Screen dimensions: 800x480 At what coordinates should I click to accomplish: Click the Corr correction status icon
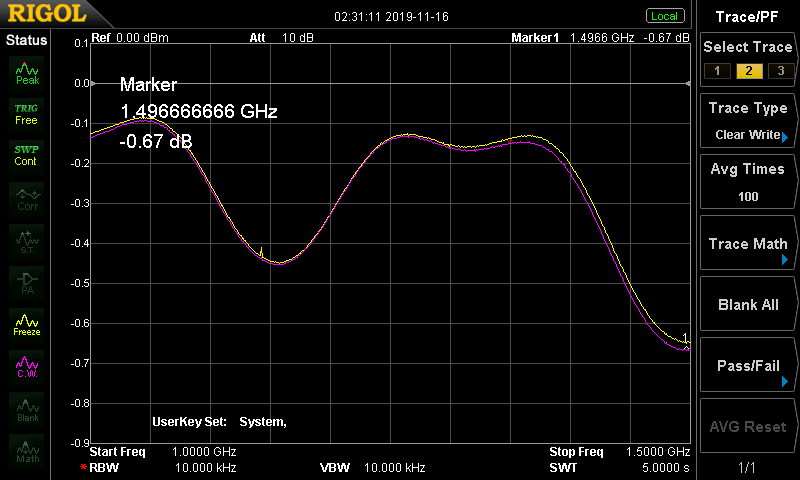point(27,198)
